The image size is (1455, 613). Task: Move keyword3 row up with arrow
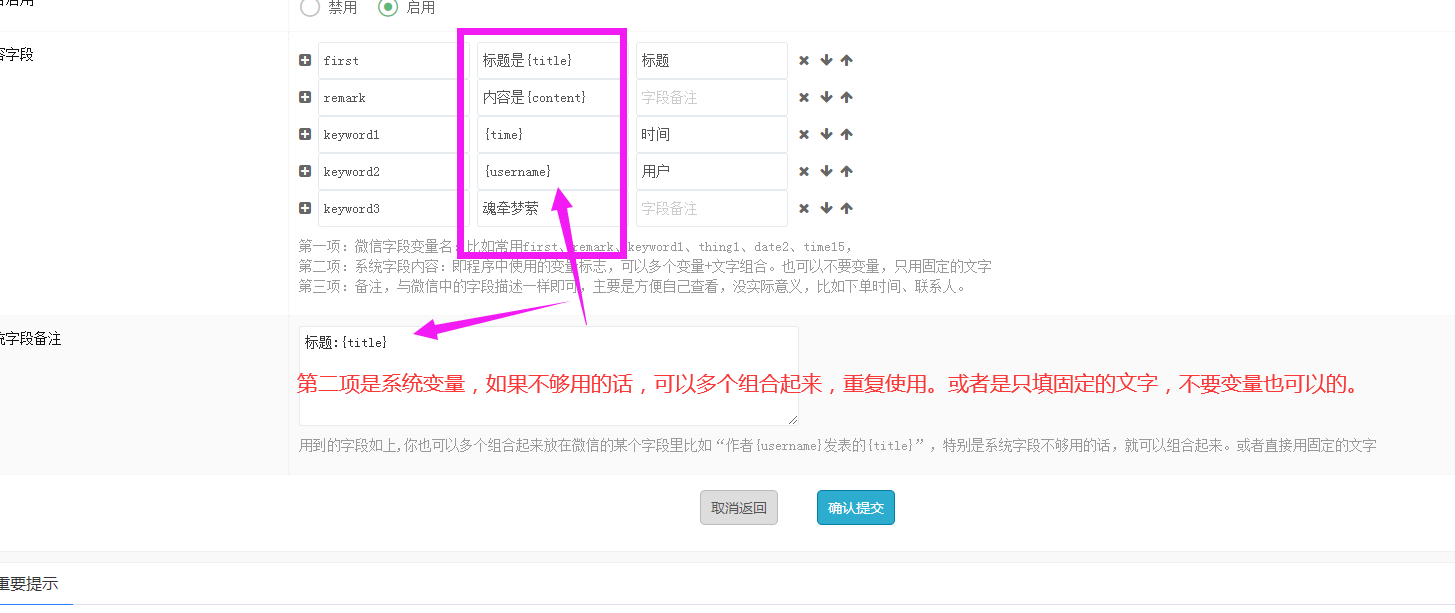(847, 208)
